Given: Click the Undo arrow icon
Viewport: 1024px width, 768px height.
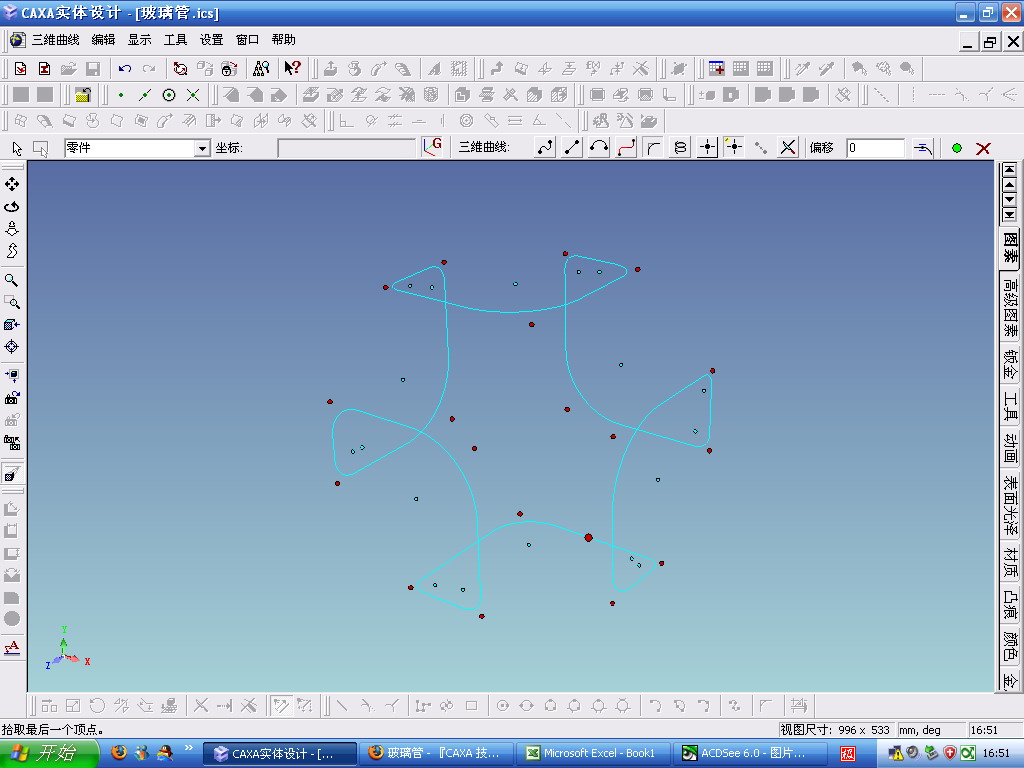Looking at the screenshot, I should tap(125, 69).
